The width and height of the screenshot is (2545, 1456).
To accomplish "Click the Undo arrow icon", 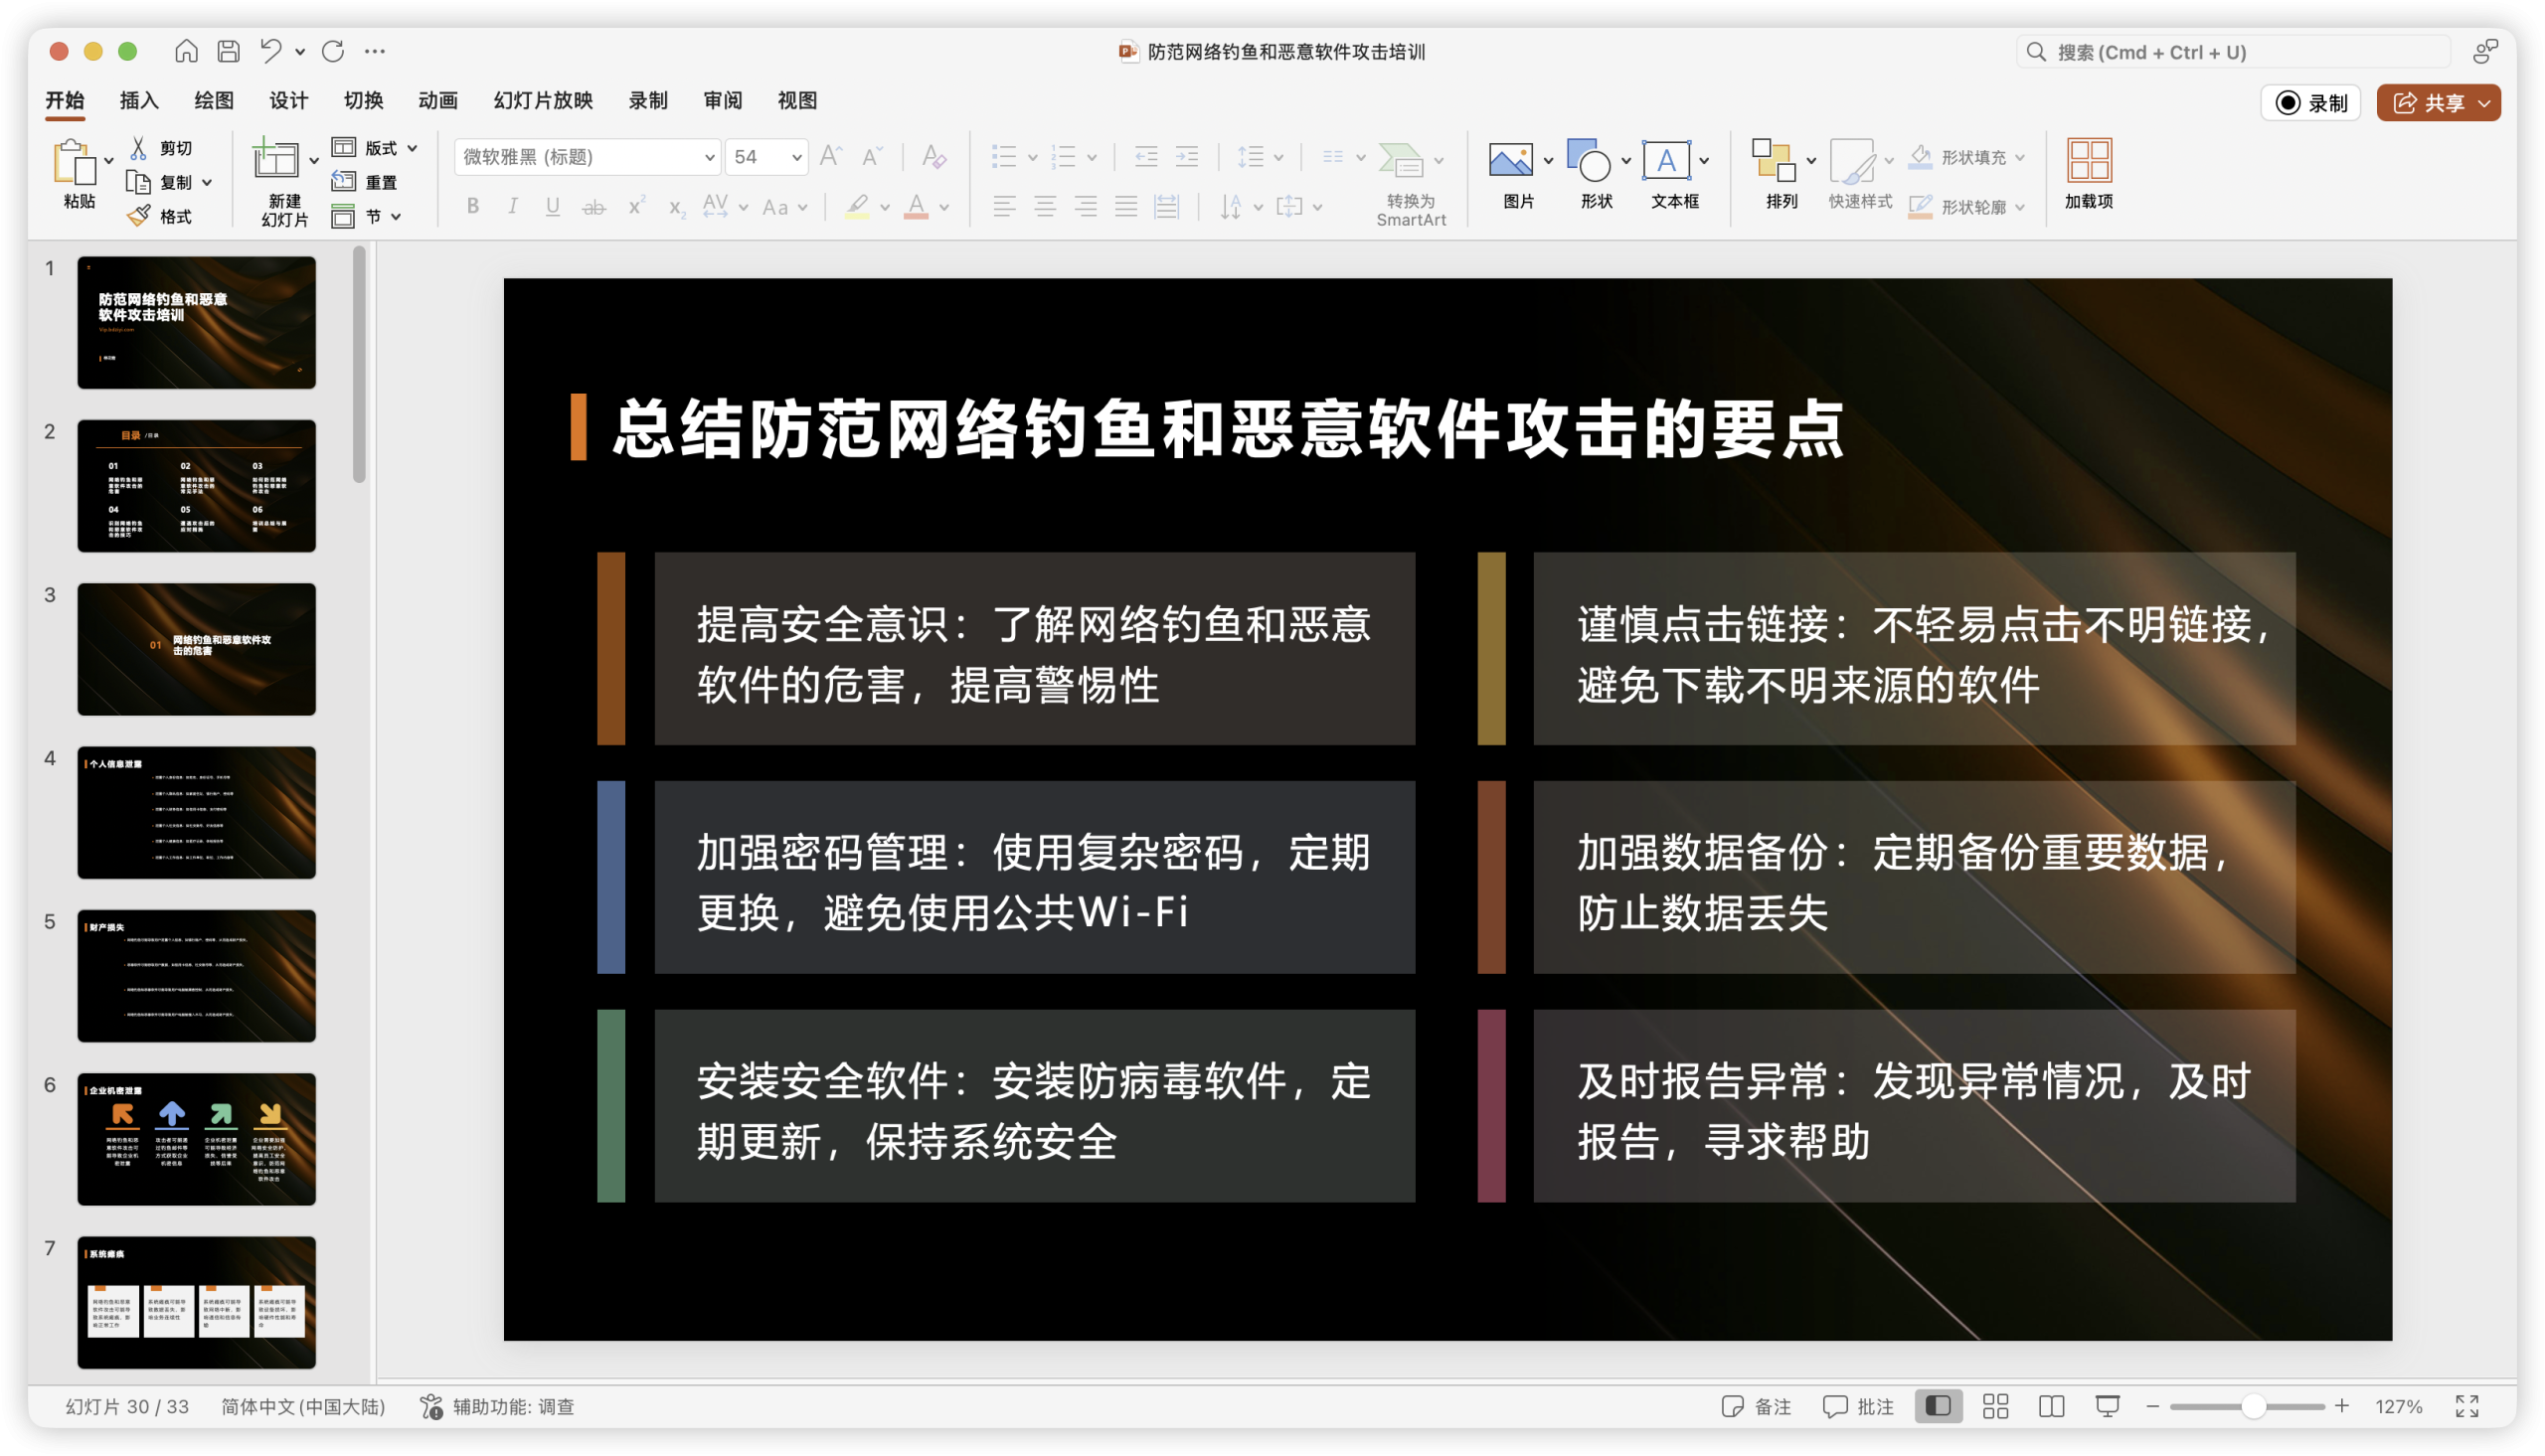I will (270, 51).
